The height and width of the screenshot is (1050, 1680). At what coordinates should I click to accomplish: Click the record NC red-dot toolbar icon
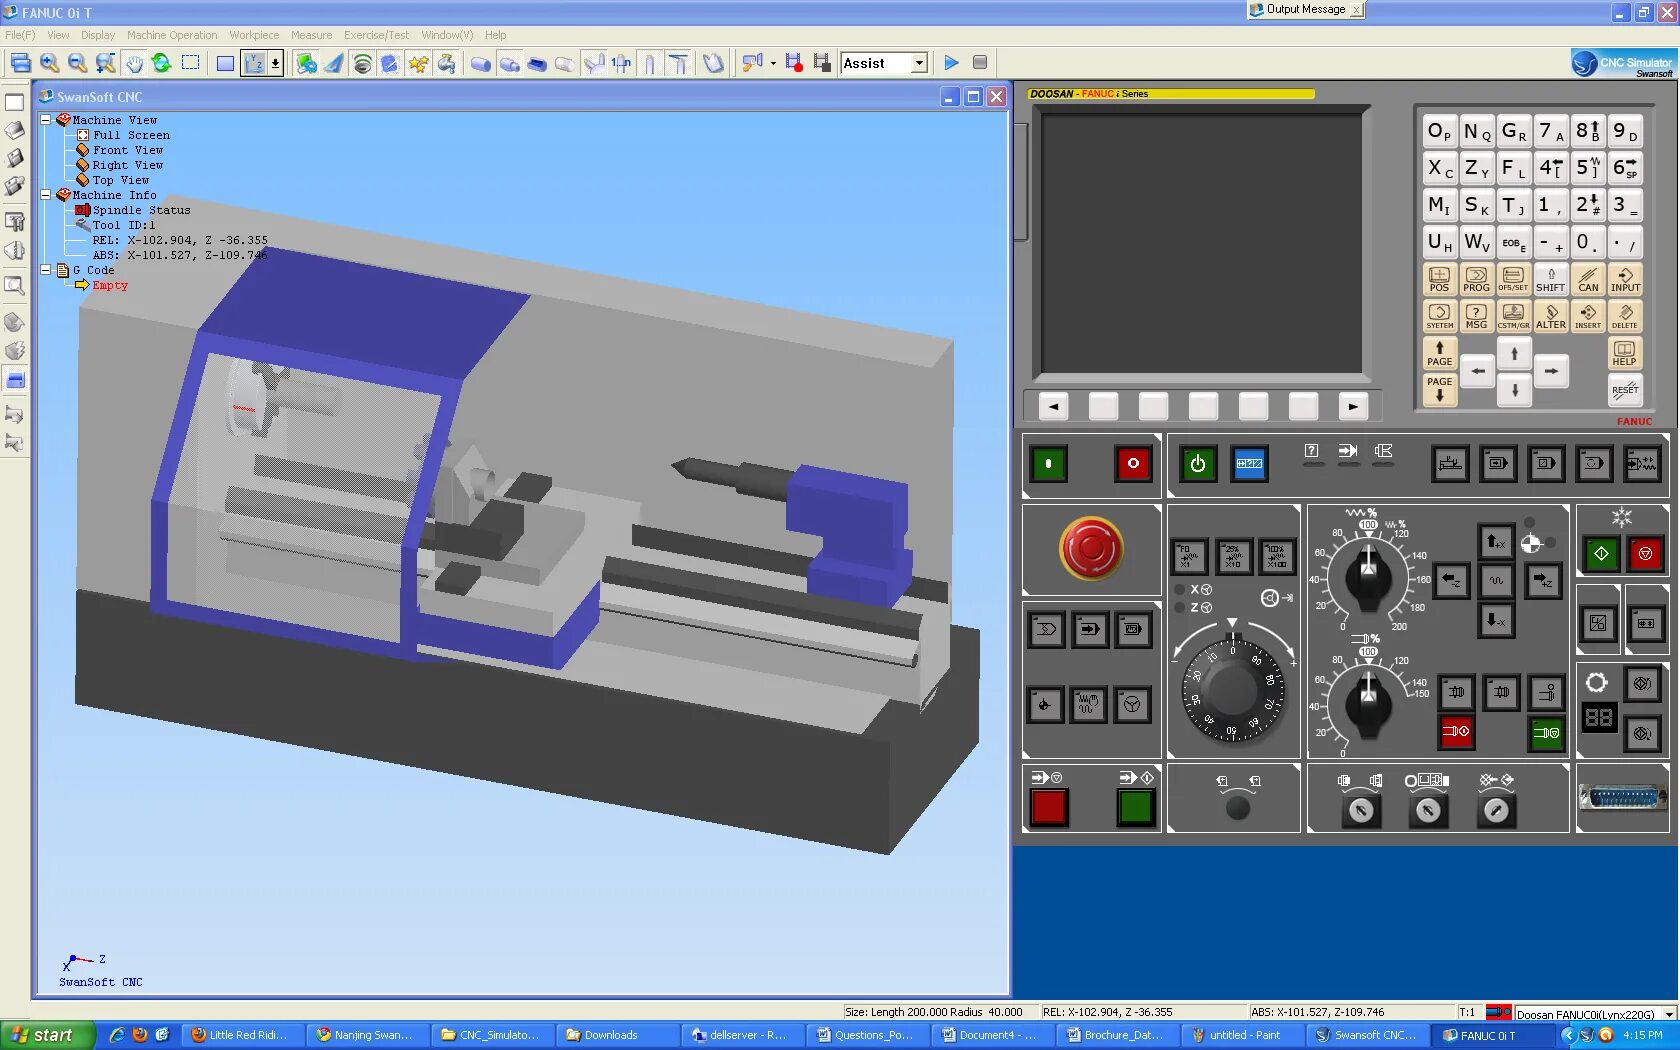[x=794, y=63]
